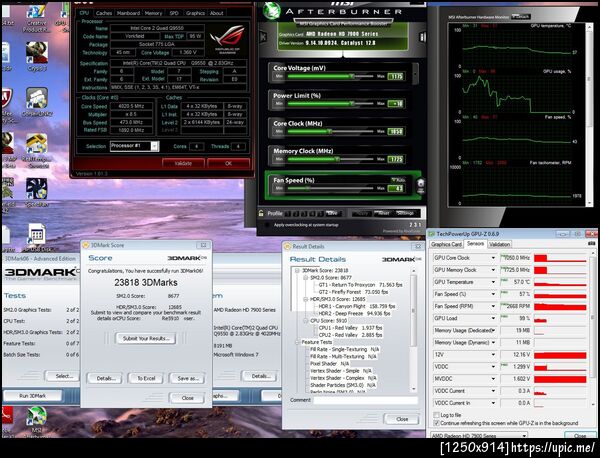
Task: Click the GPU-Z sensors vertical scrollbar
Action: pos(593,329)
